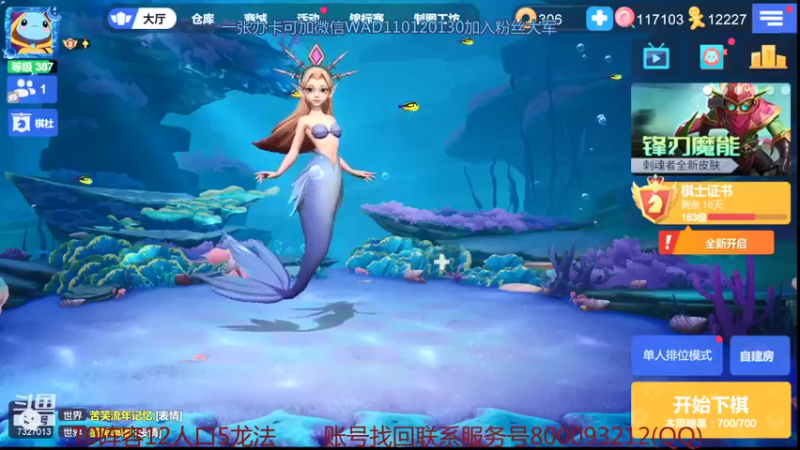800x450 pixels.
Task: Click the 全新开启 notice button
Action: tap(716, 243)
